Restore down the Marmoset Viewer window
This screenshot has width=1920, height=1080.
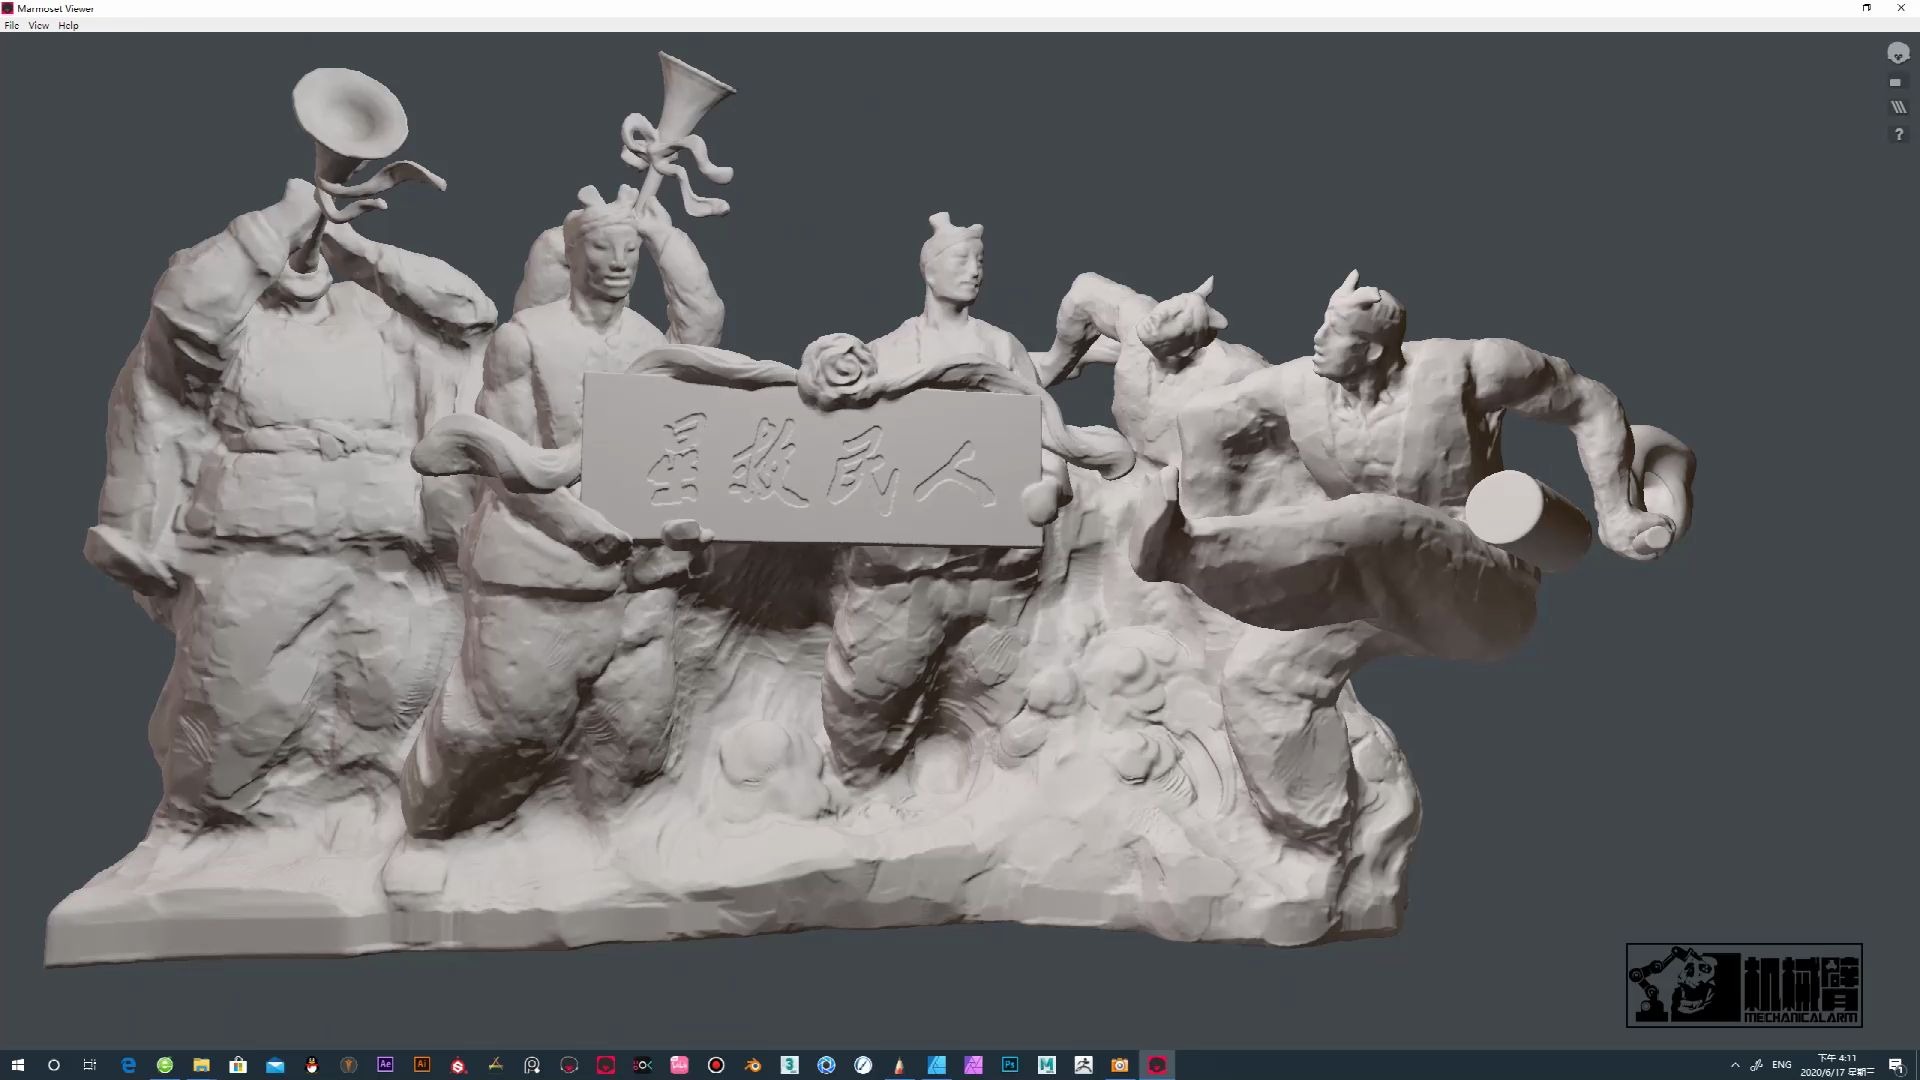point(1866,8)
